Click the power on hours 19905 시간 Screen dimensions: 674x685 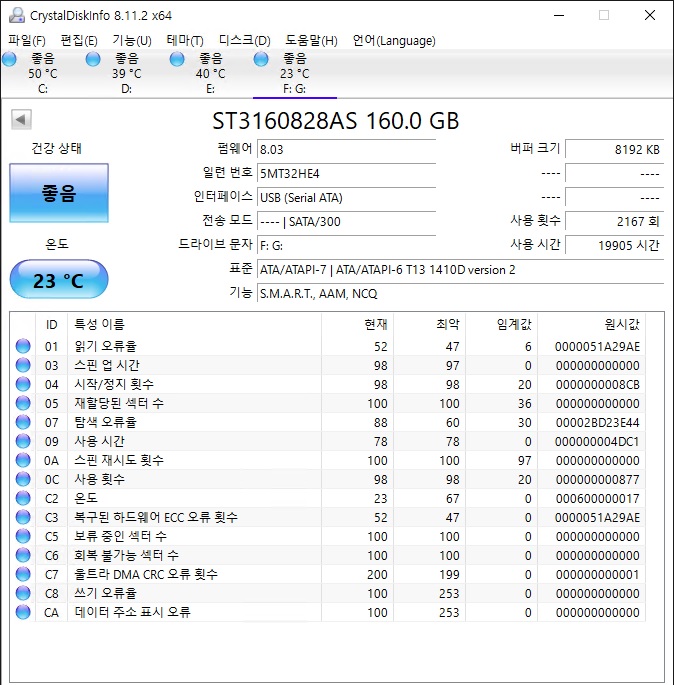click(x=615, y=246)
